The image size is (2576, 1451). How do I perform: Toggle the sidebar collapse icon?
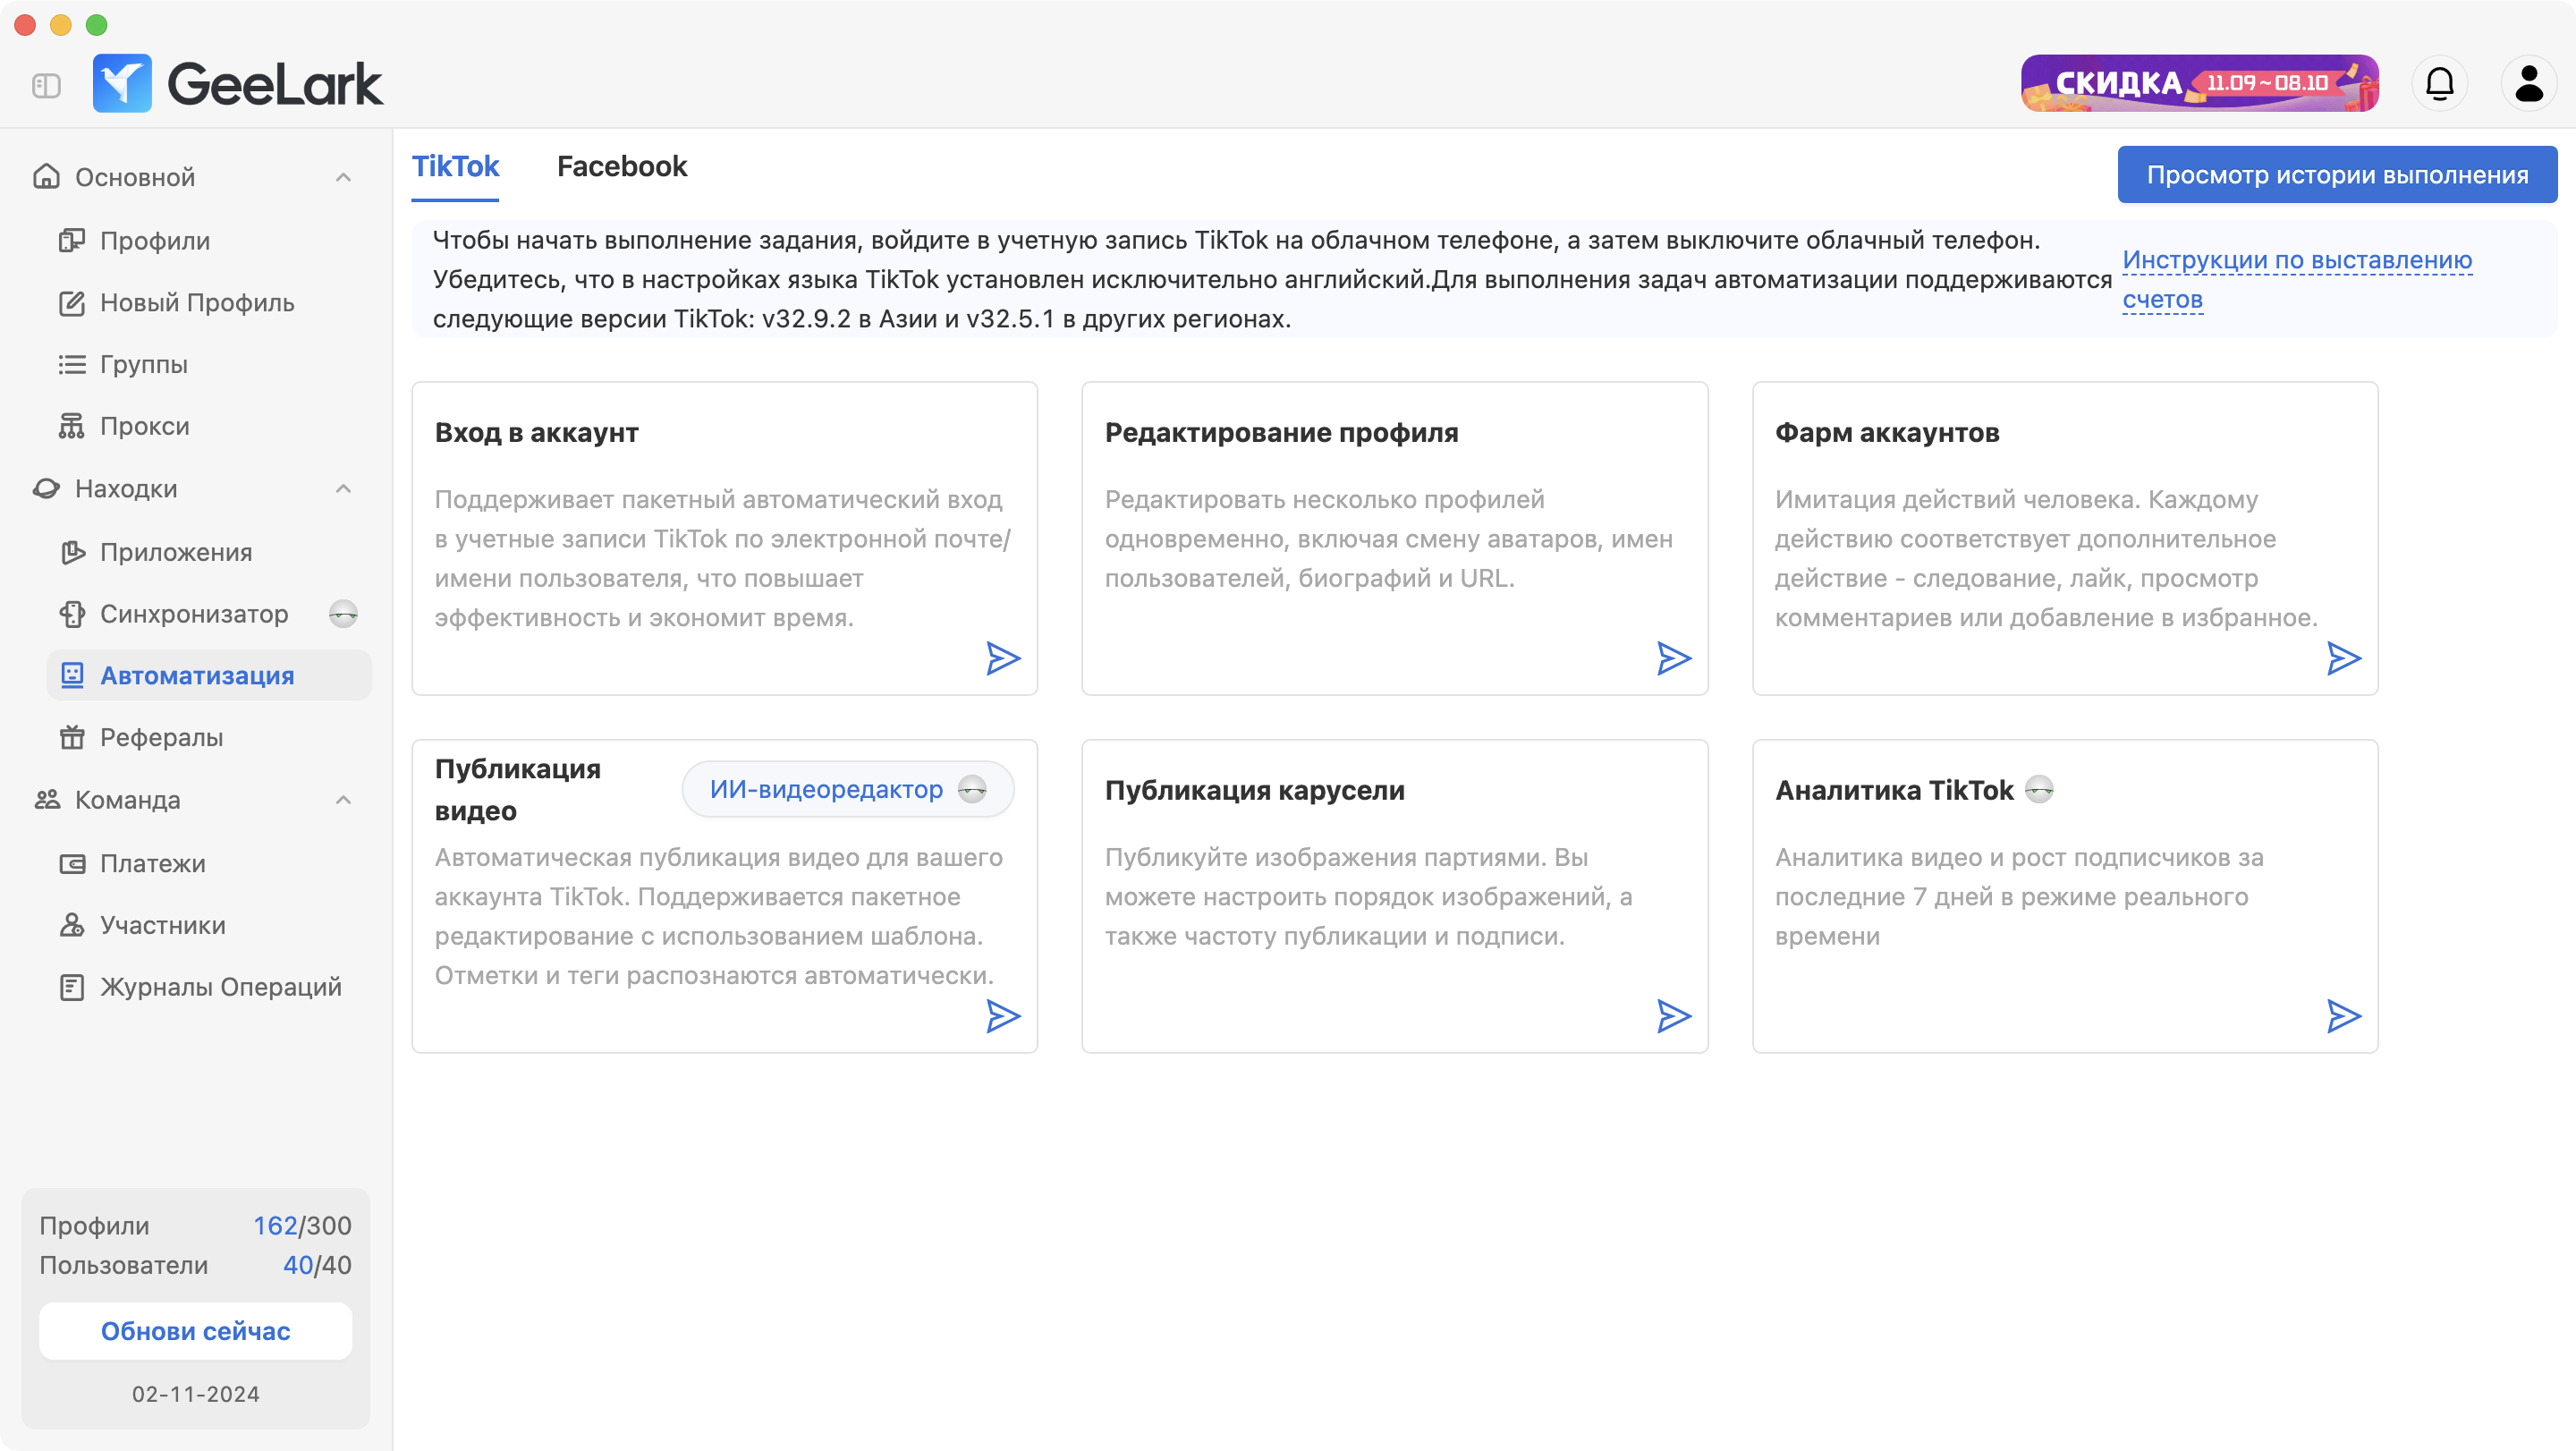(46, 85)
